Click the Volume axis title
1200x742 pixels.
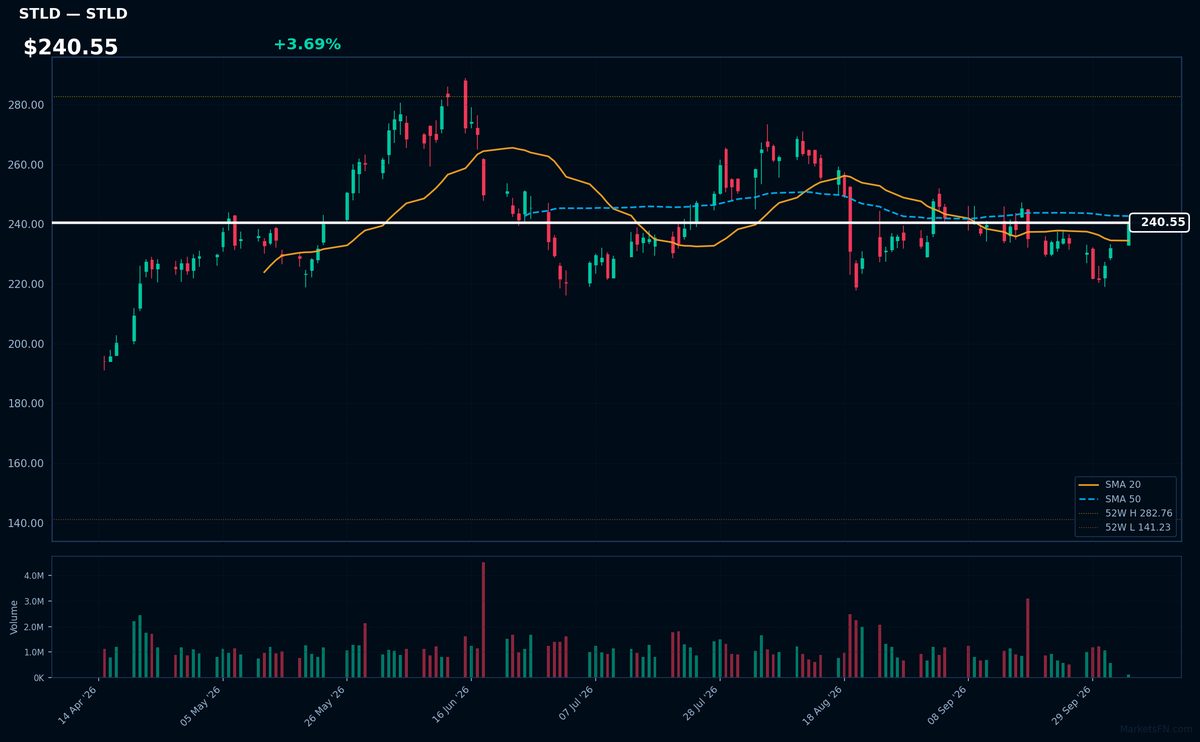[14, 617]
